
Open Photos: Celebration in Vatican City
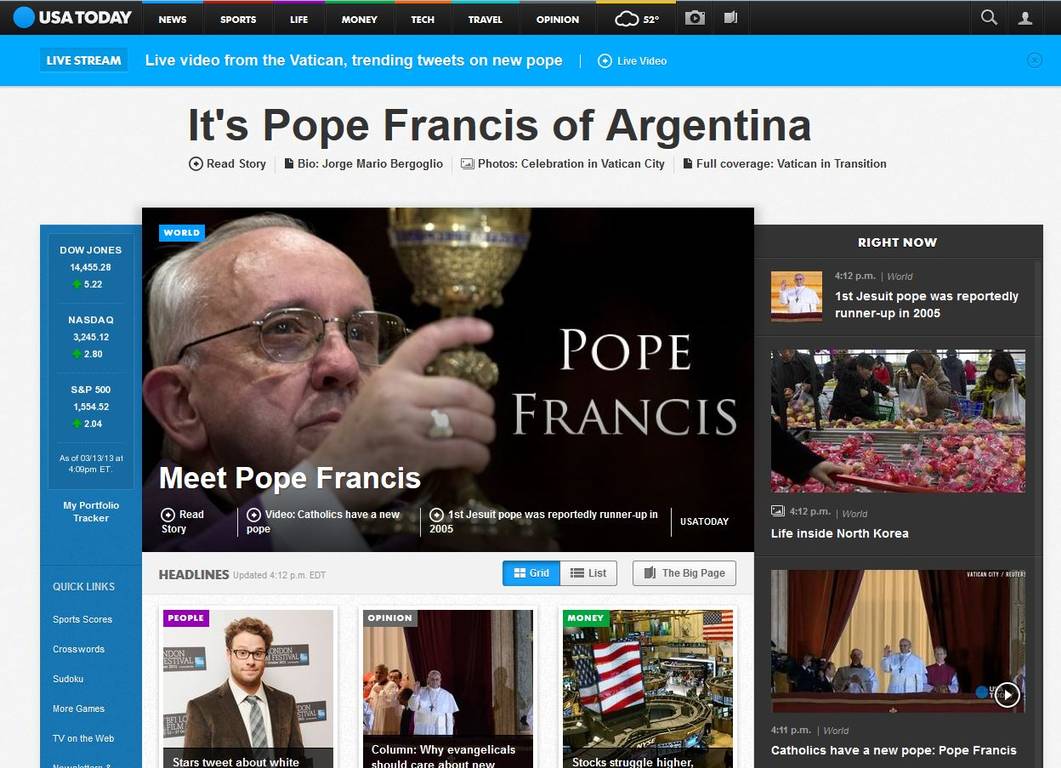(562, 164)
